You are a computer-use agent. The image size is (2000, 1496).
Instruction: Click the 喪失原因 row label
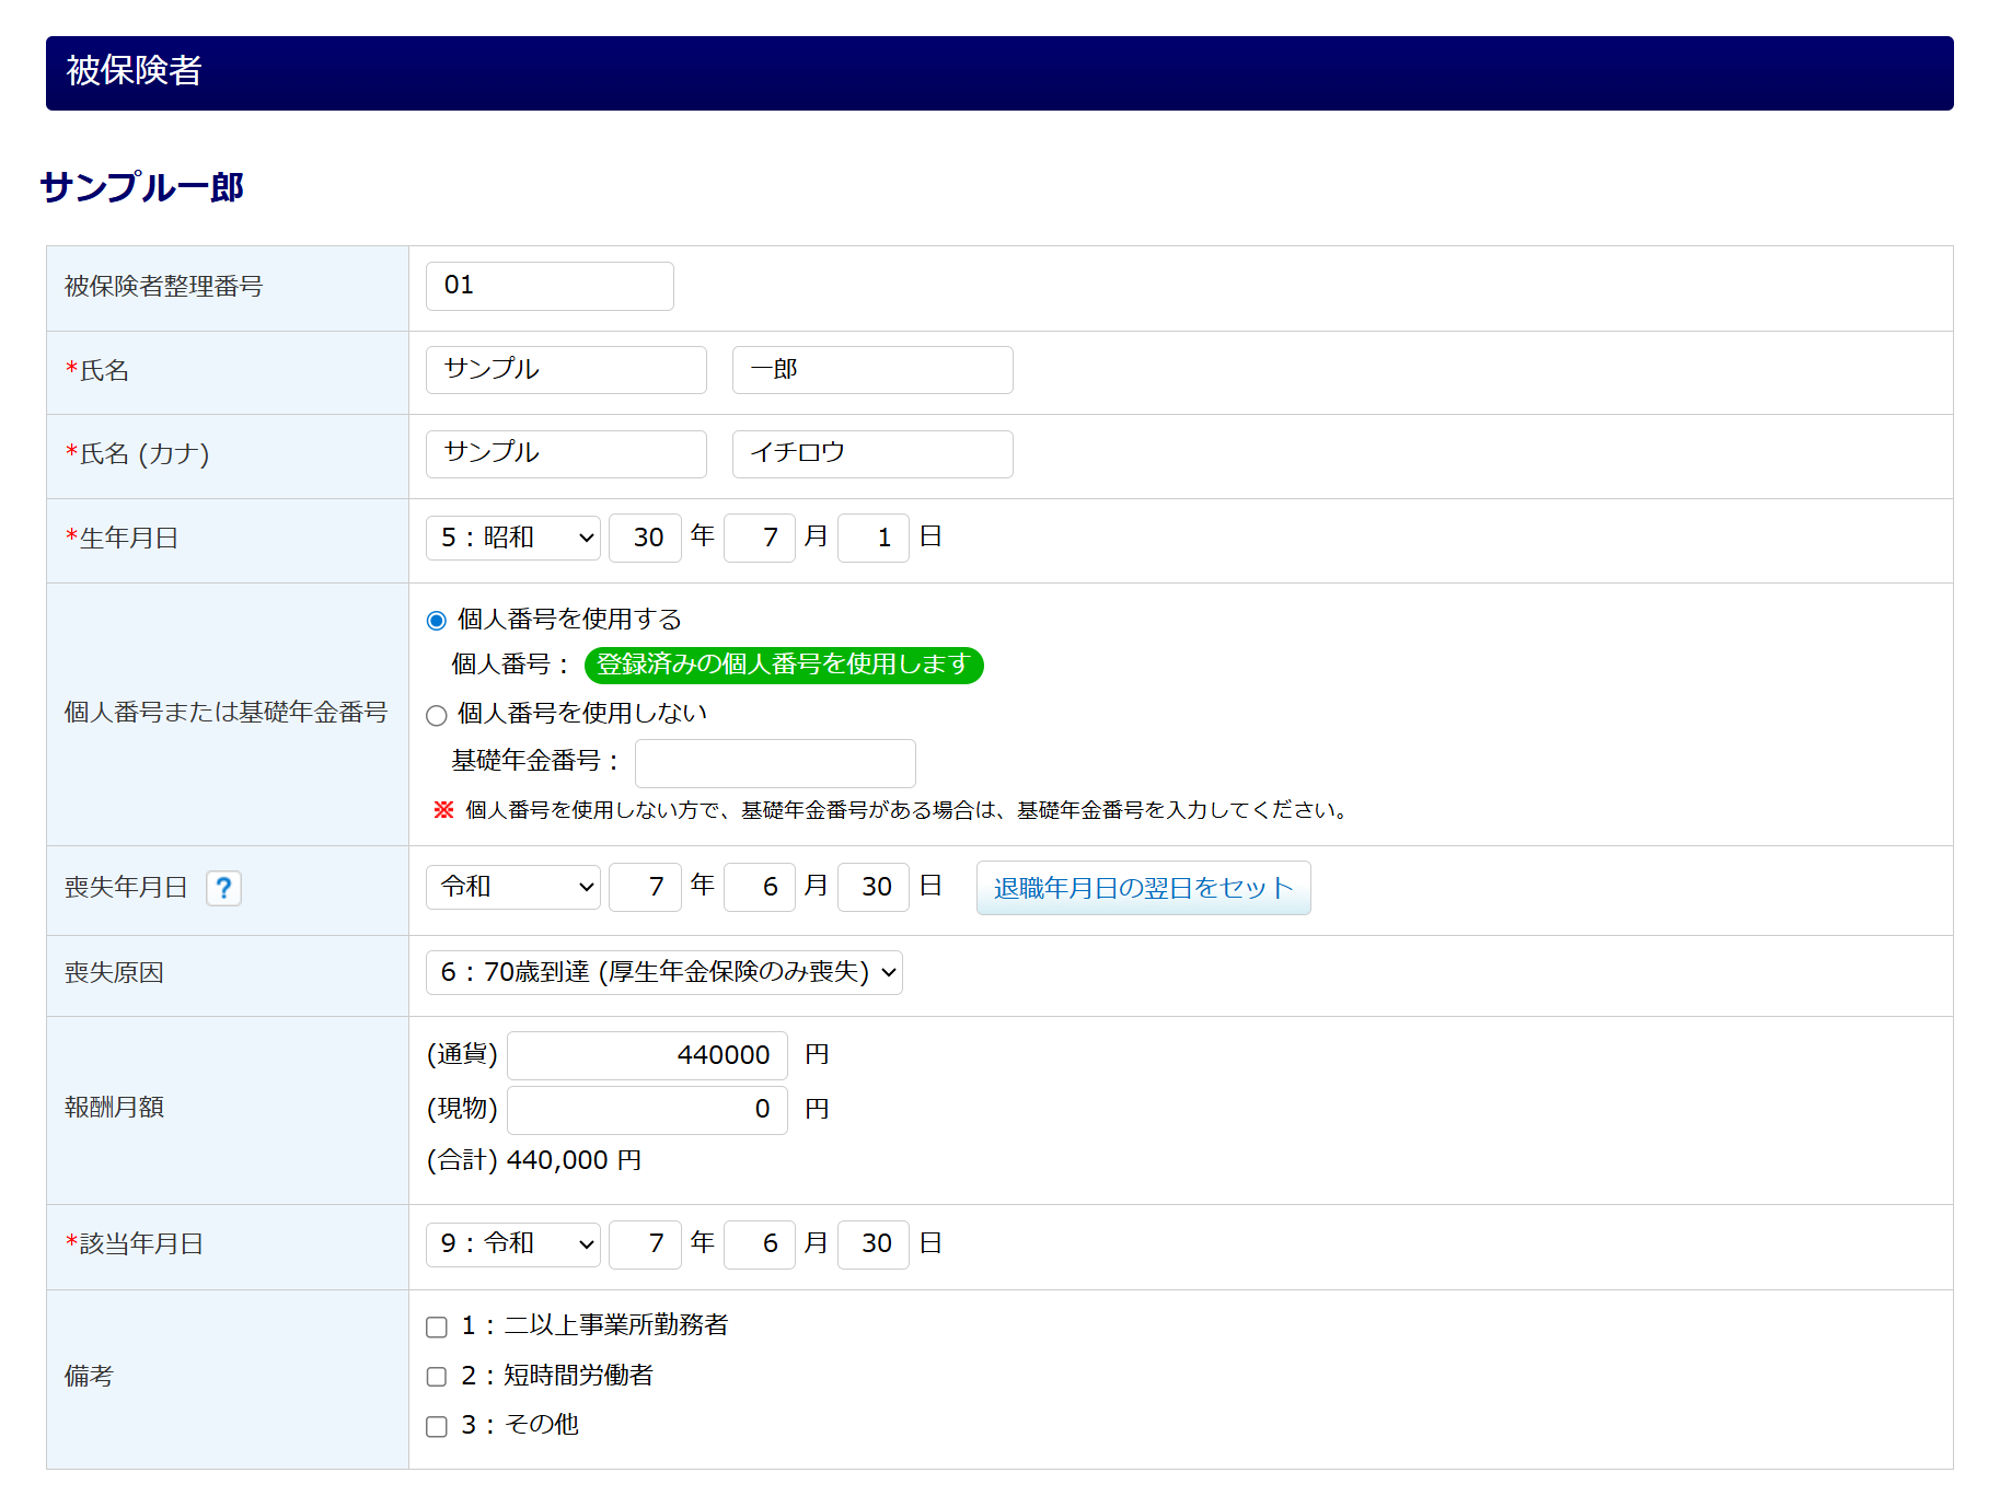[x=114, y=973]
